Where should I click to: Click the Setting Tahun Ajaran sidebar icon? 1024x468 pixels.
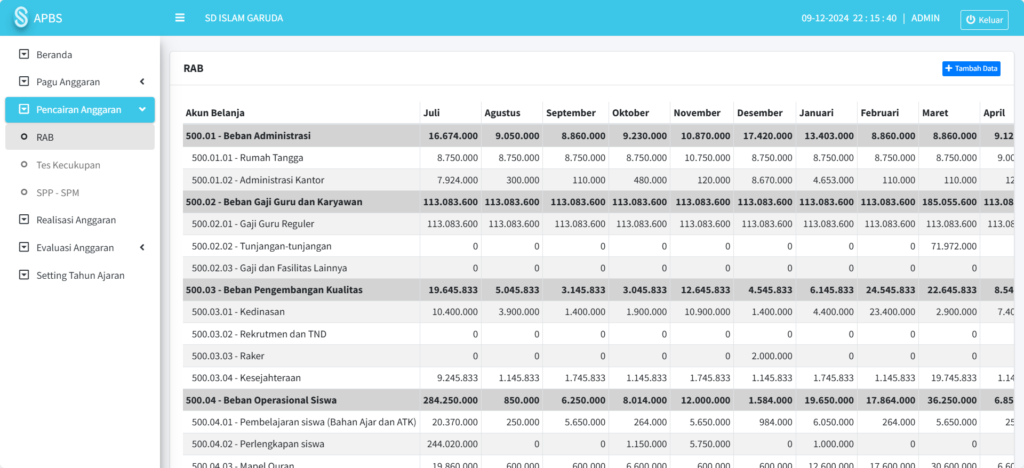point(24,275)
